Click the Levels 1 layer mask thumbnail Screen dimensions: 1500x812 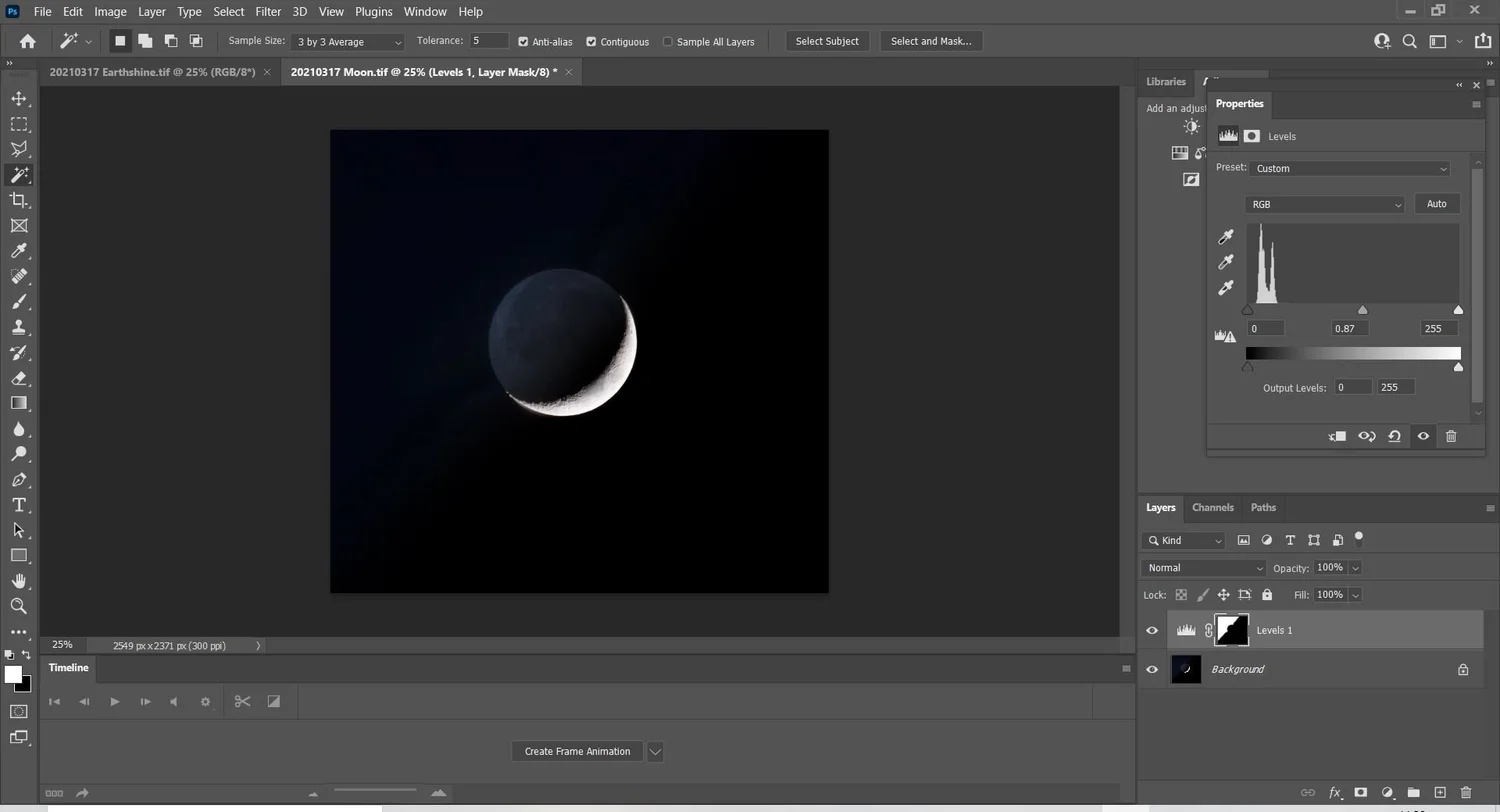coord(1232,630)
